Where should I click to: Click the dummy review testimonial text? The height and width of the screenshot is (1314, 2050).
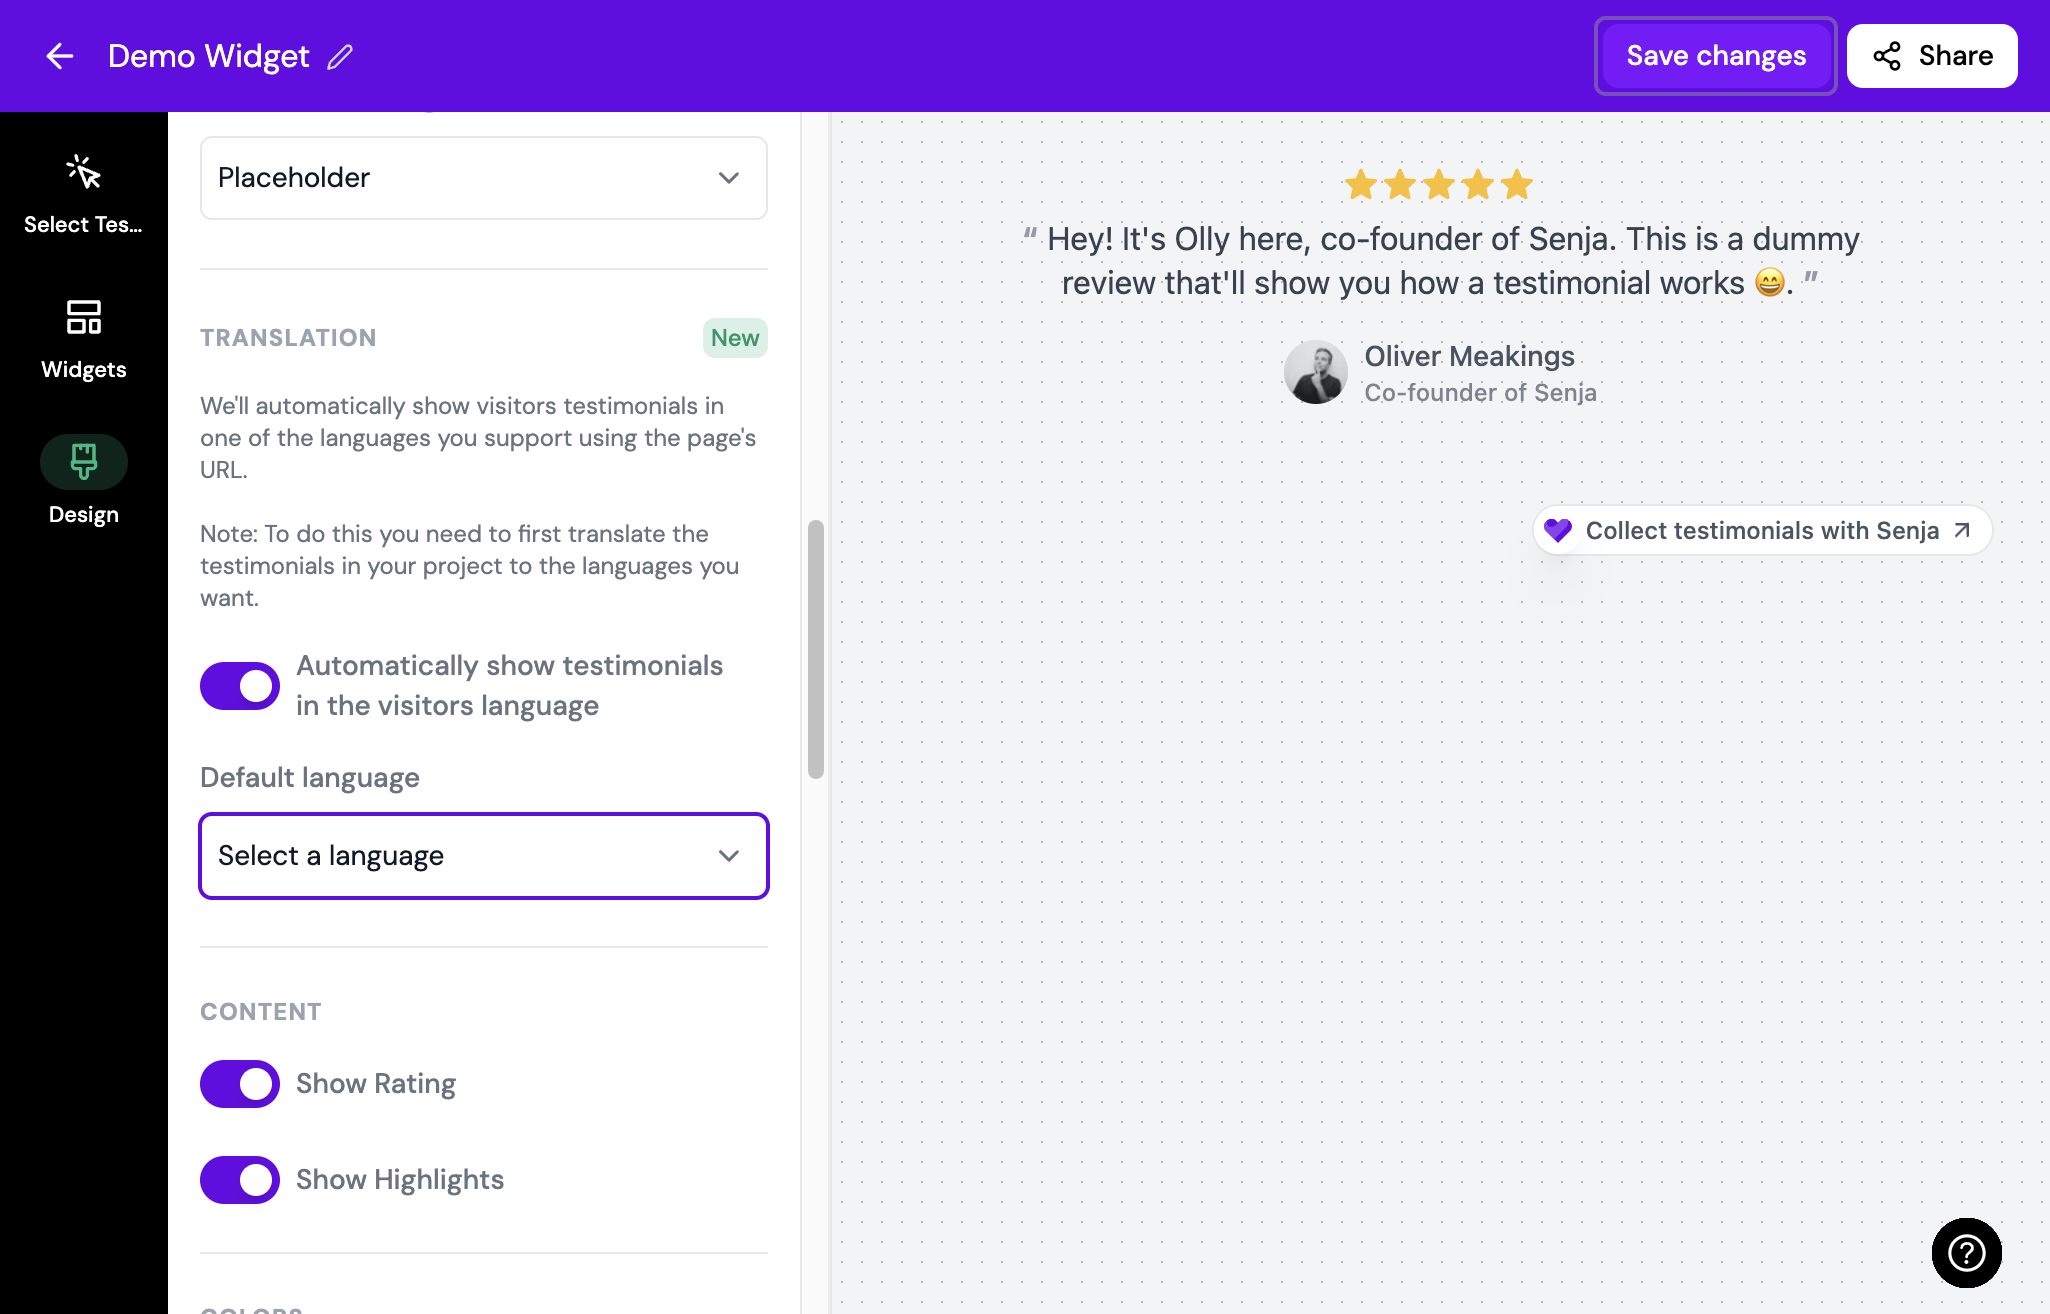coord(1440,261)
